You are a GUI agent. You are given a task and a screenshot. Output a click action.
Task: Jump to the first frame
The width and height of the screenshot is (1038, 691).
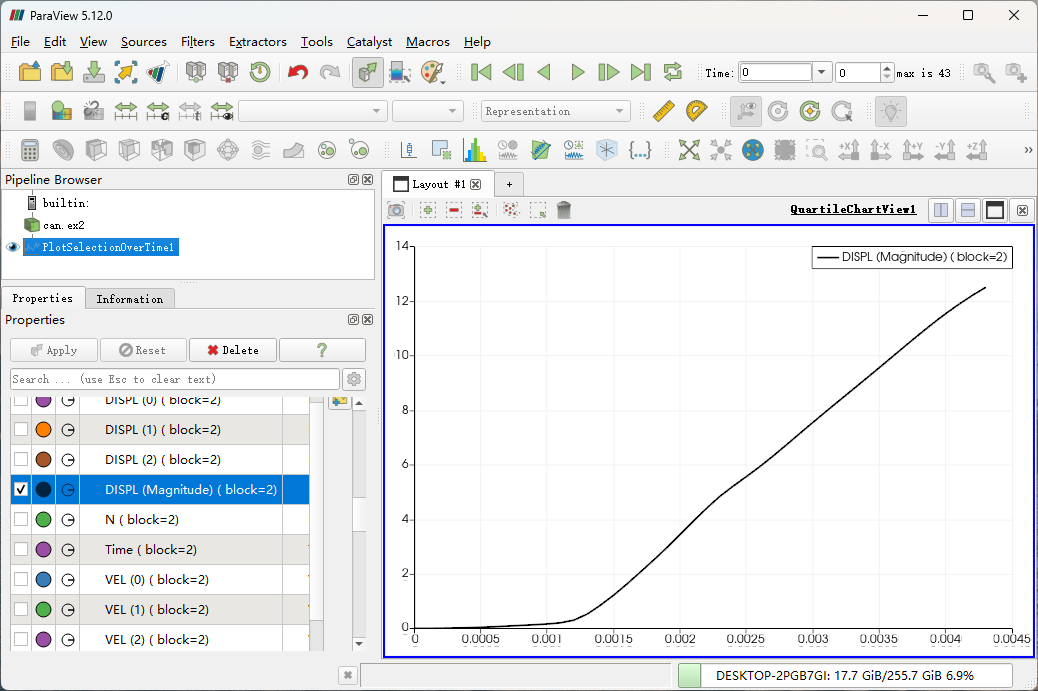pos(481,72)
